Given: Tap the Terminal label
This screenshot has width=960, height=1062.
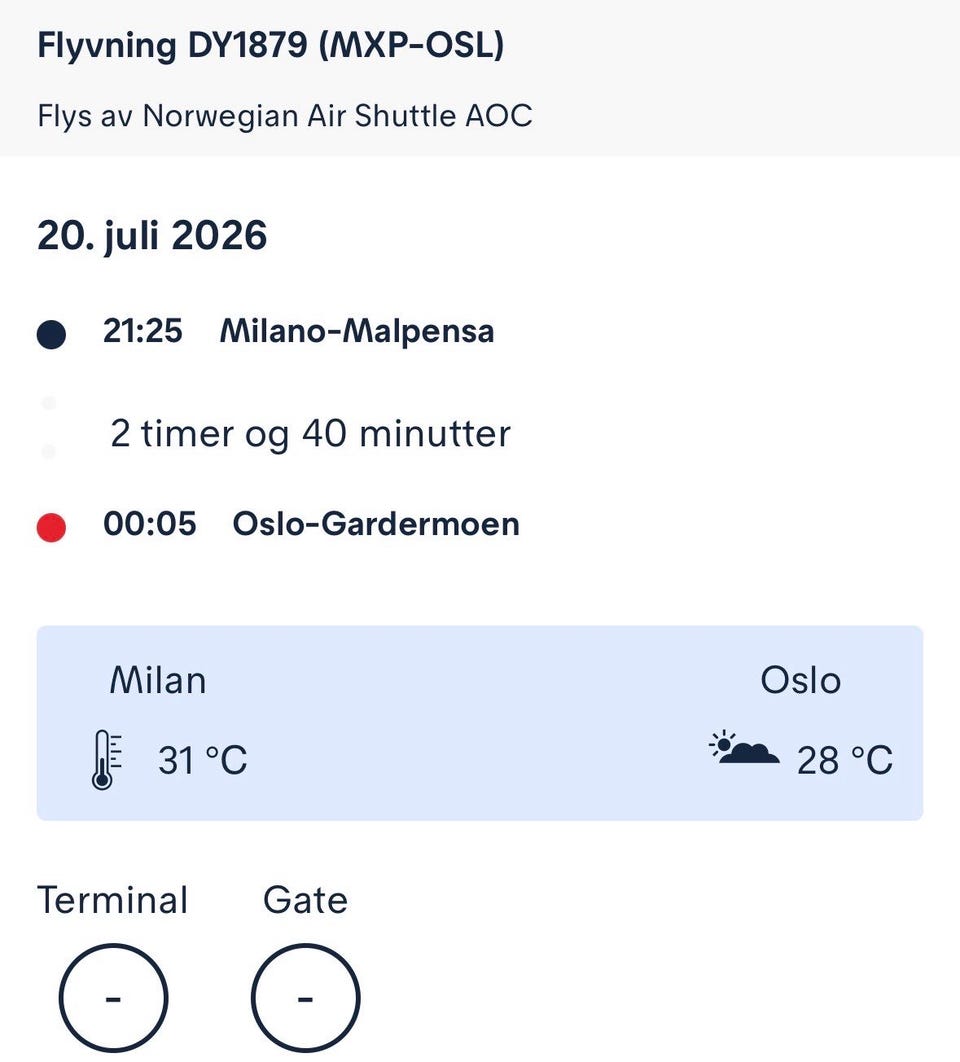Looking at the screenshot, I should pyautogui.click(x=112, y=900).
